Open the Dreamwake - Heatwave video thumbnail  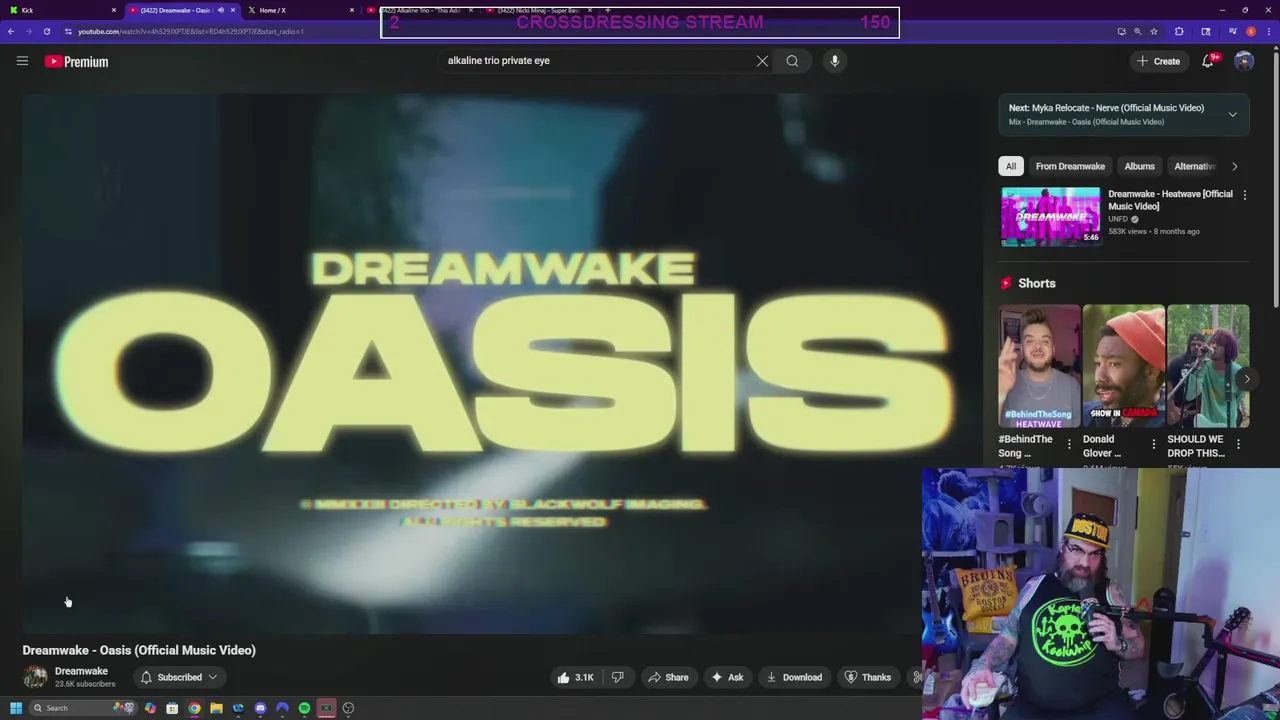(1051, 216)
